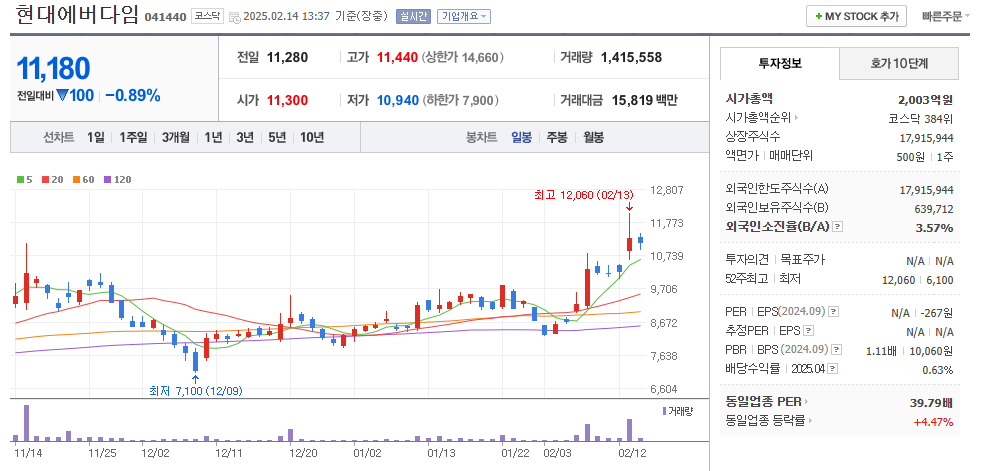Click the purple 거래량 legend swatch
The width and height of the screenshot is (993, 471).
[664, 411]
